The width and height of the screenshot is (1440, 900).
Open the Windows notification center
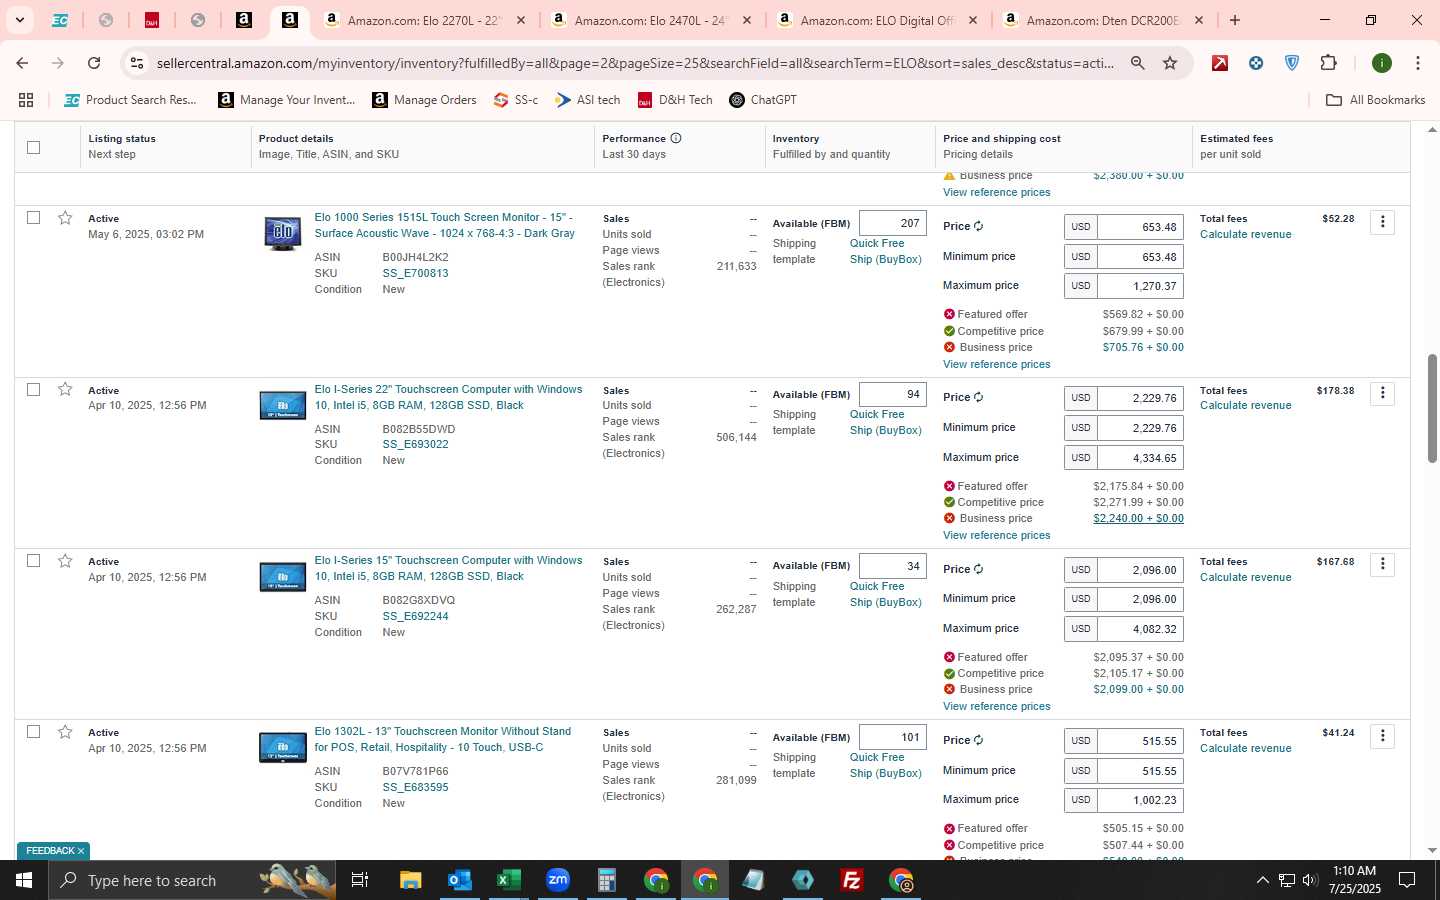[x=1407, y=880]
